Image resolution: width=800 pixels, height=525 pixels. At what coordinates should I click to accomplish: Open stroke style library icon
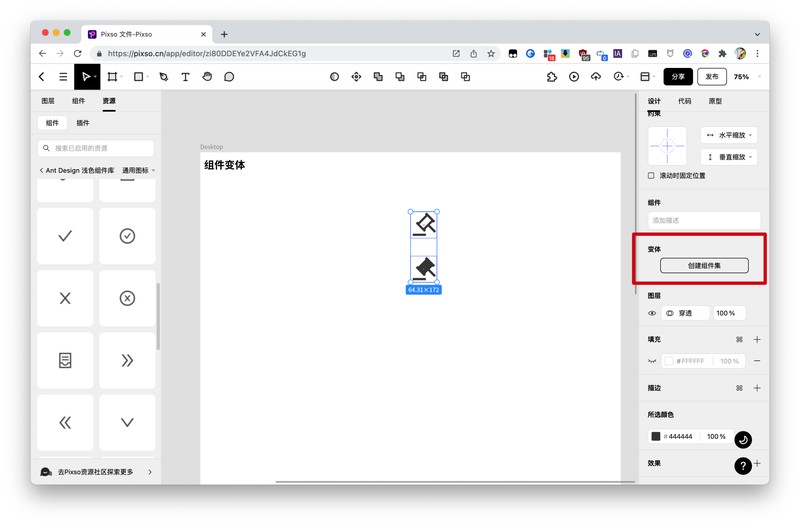click(x=739, y=388)
